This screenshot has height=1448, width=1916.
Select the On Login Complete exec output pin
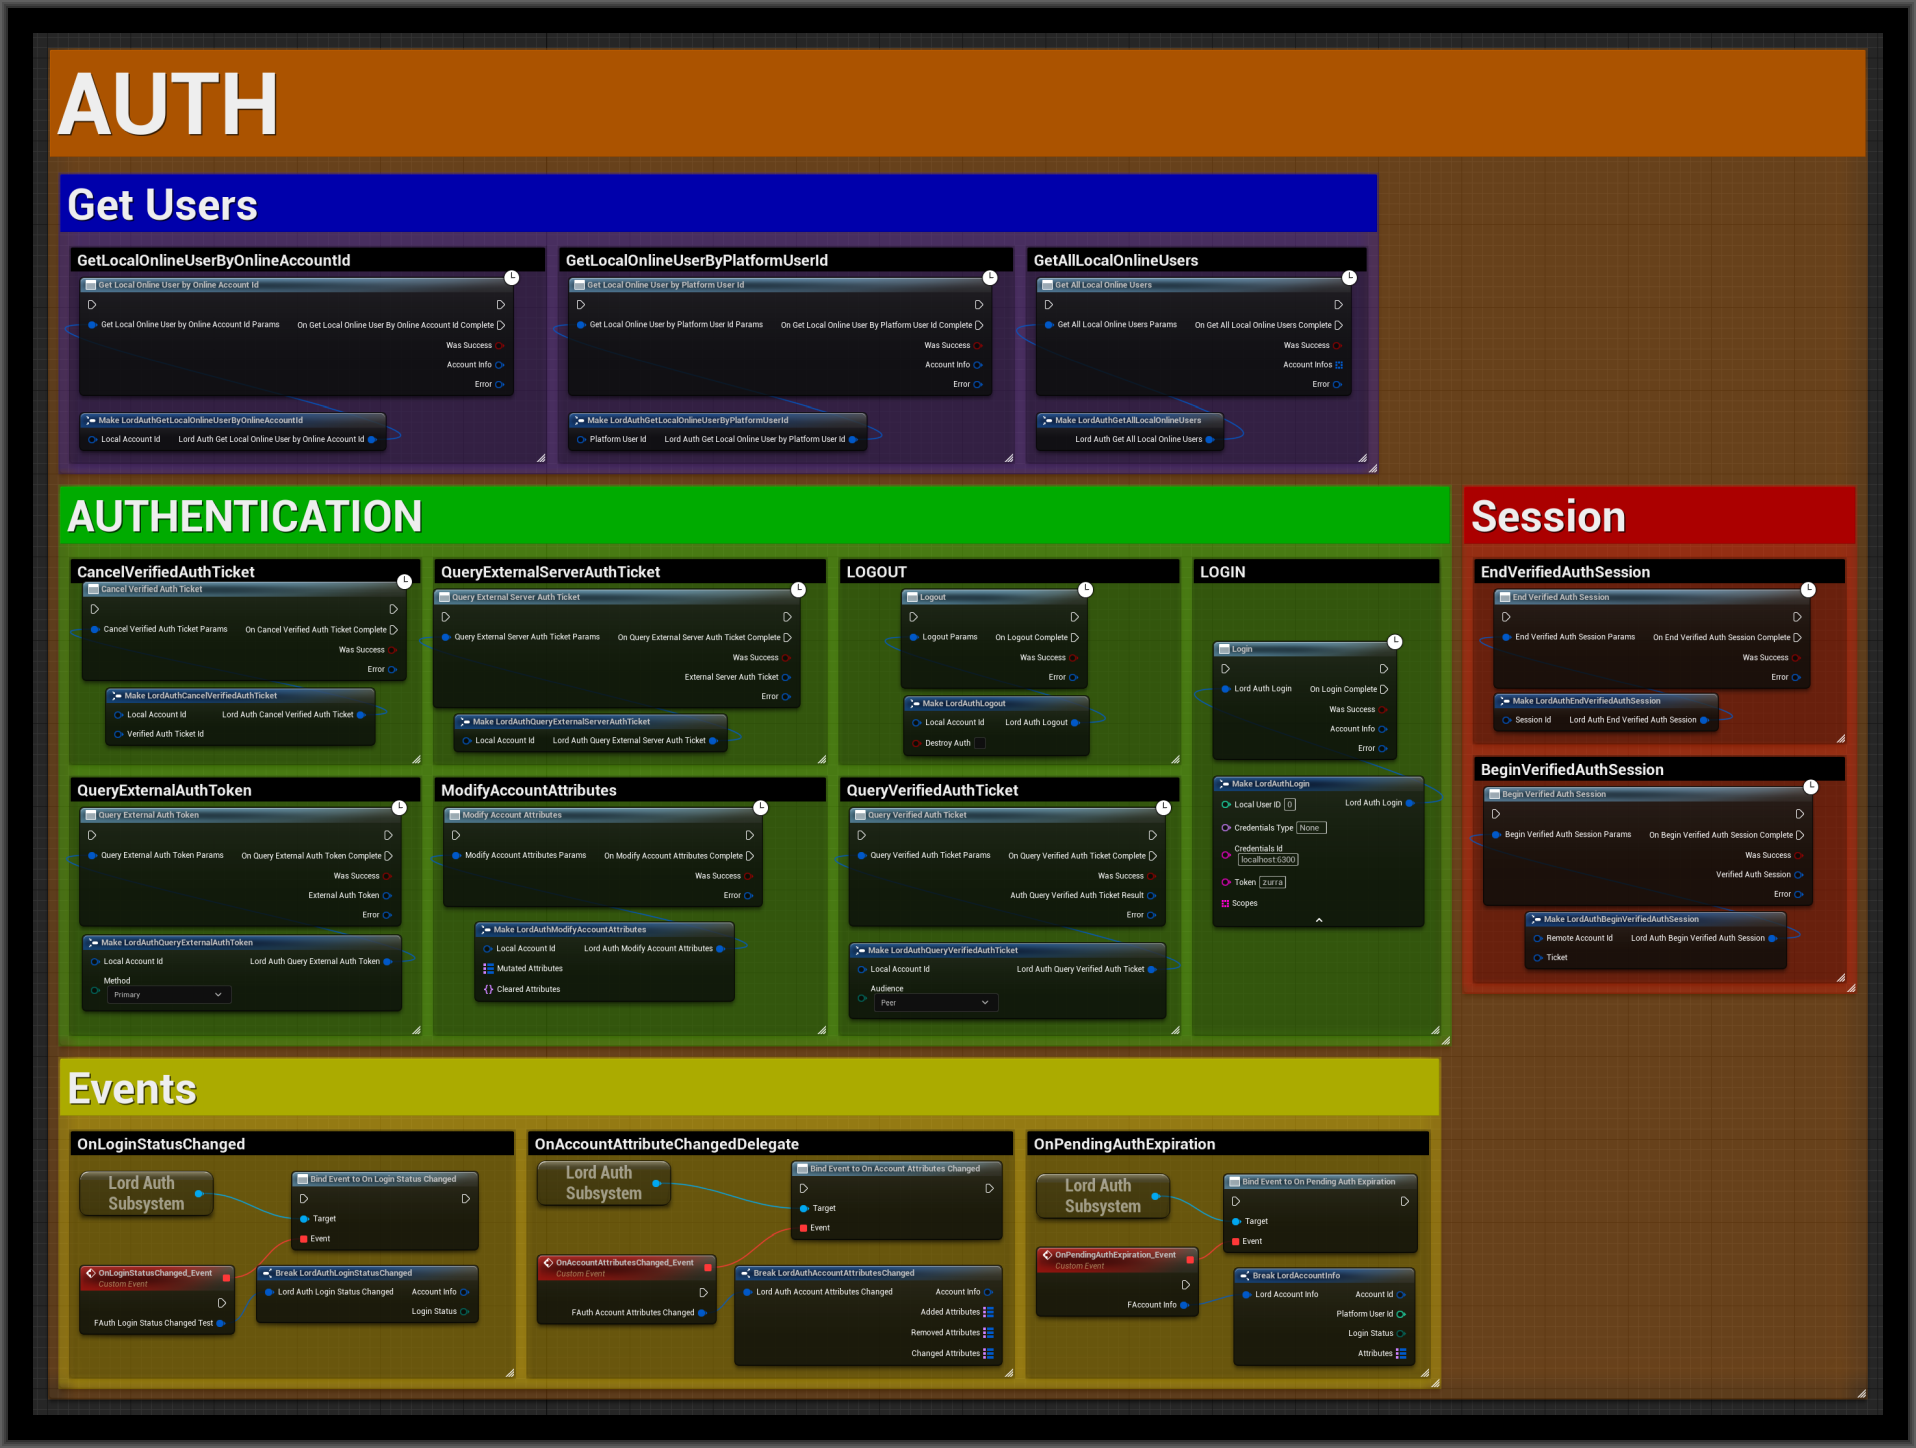click(1384, 689)
